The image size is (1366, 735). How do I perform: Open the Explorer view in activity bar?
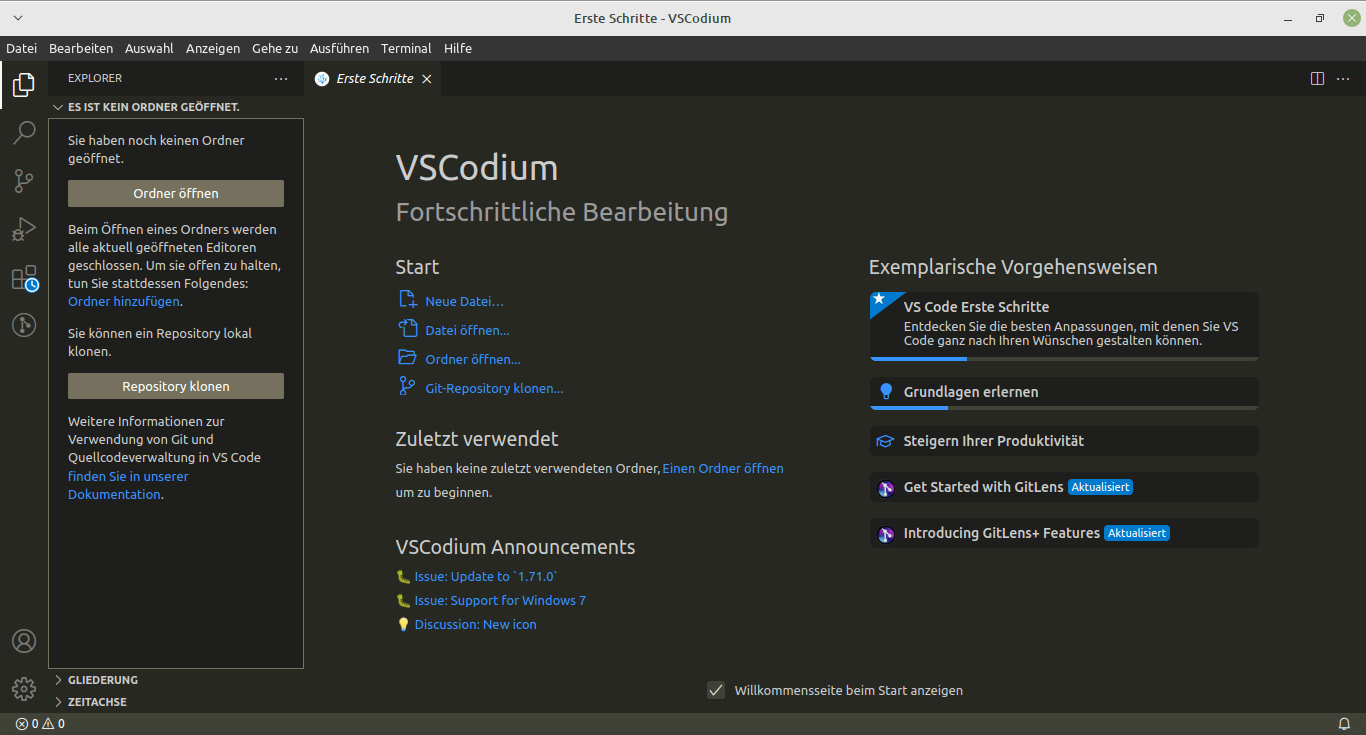pos(24,85)
